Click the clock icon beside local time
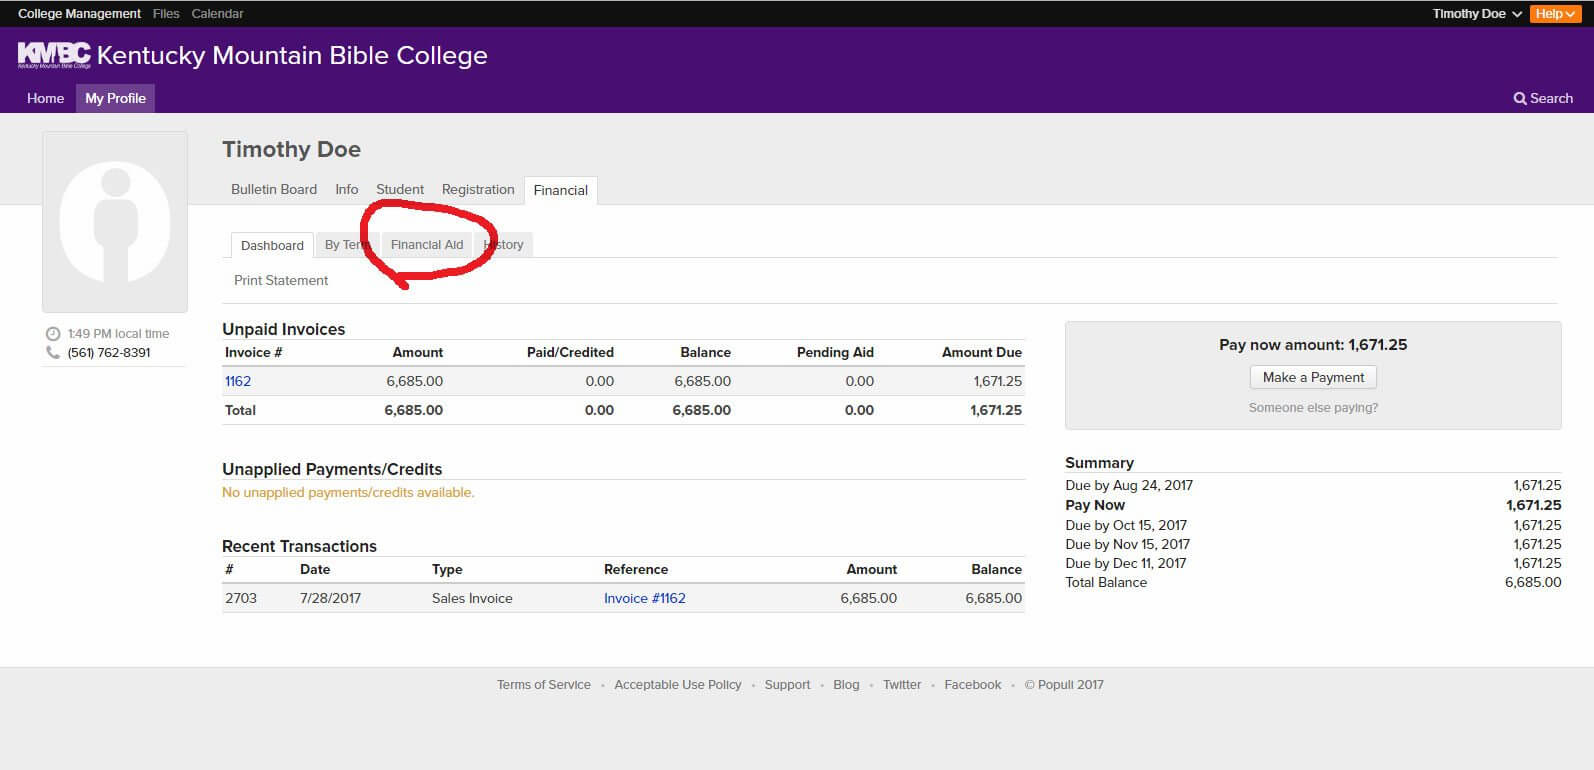1594x770 pixels. point(53,334)
